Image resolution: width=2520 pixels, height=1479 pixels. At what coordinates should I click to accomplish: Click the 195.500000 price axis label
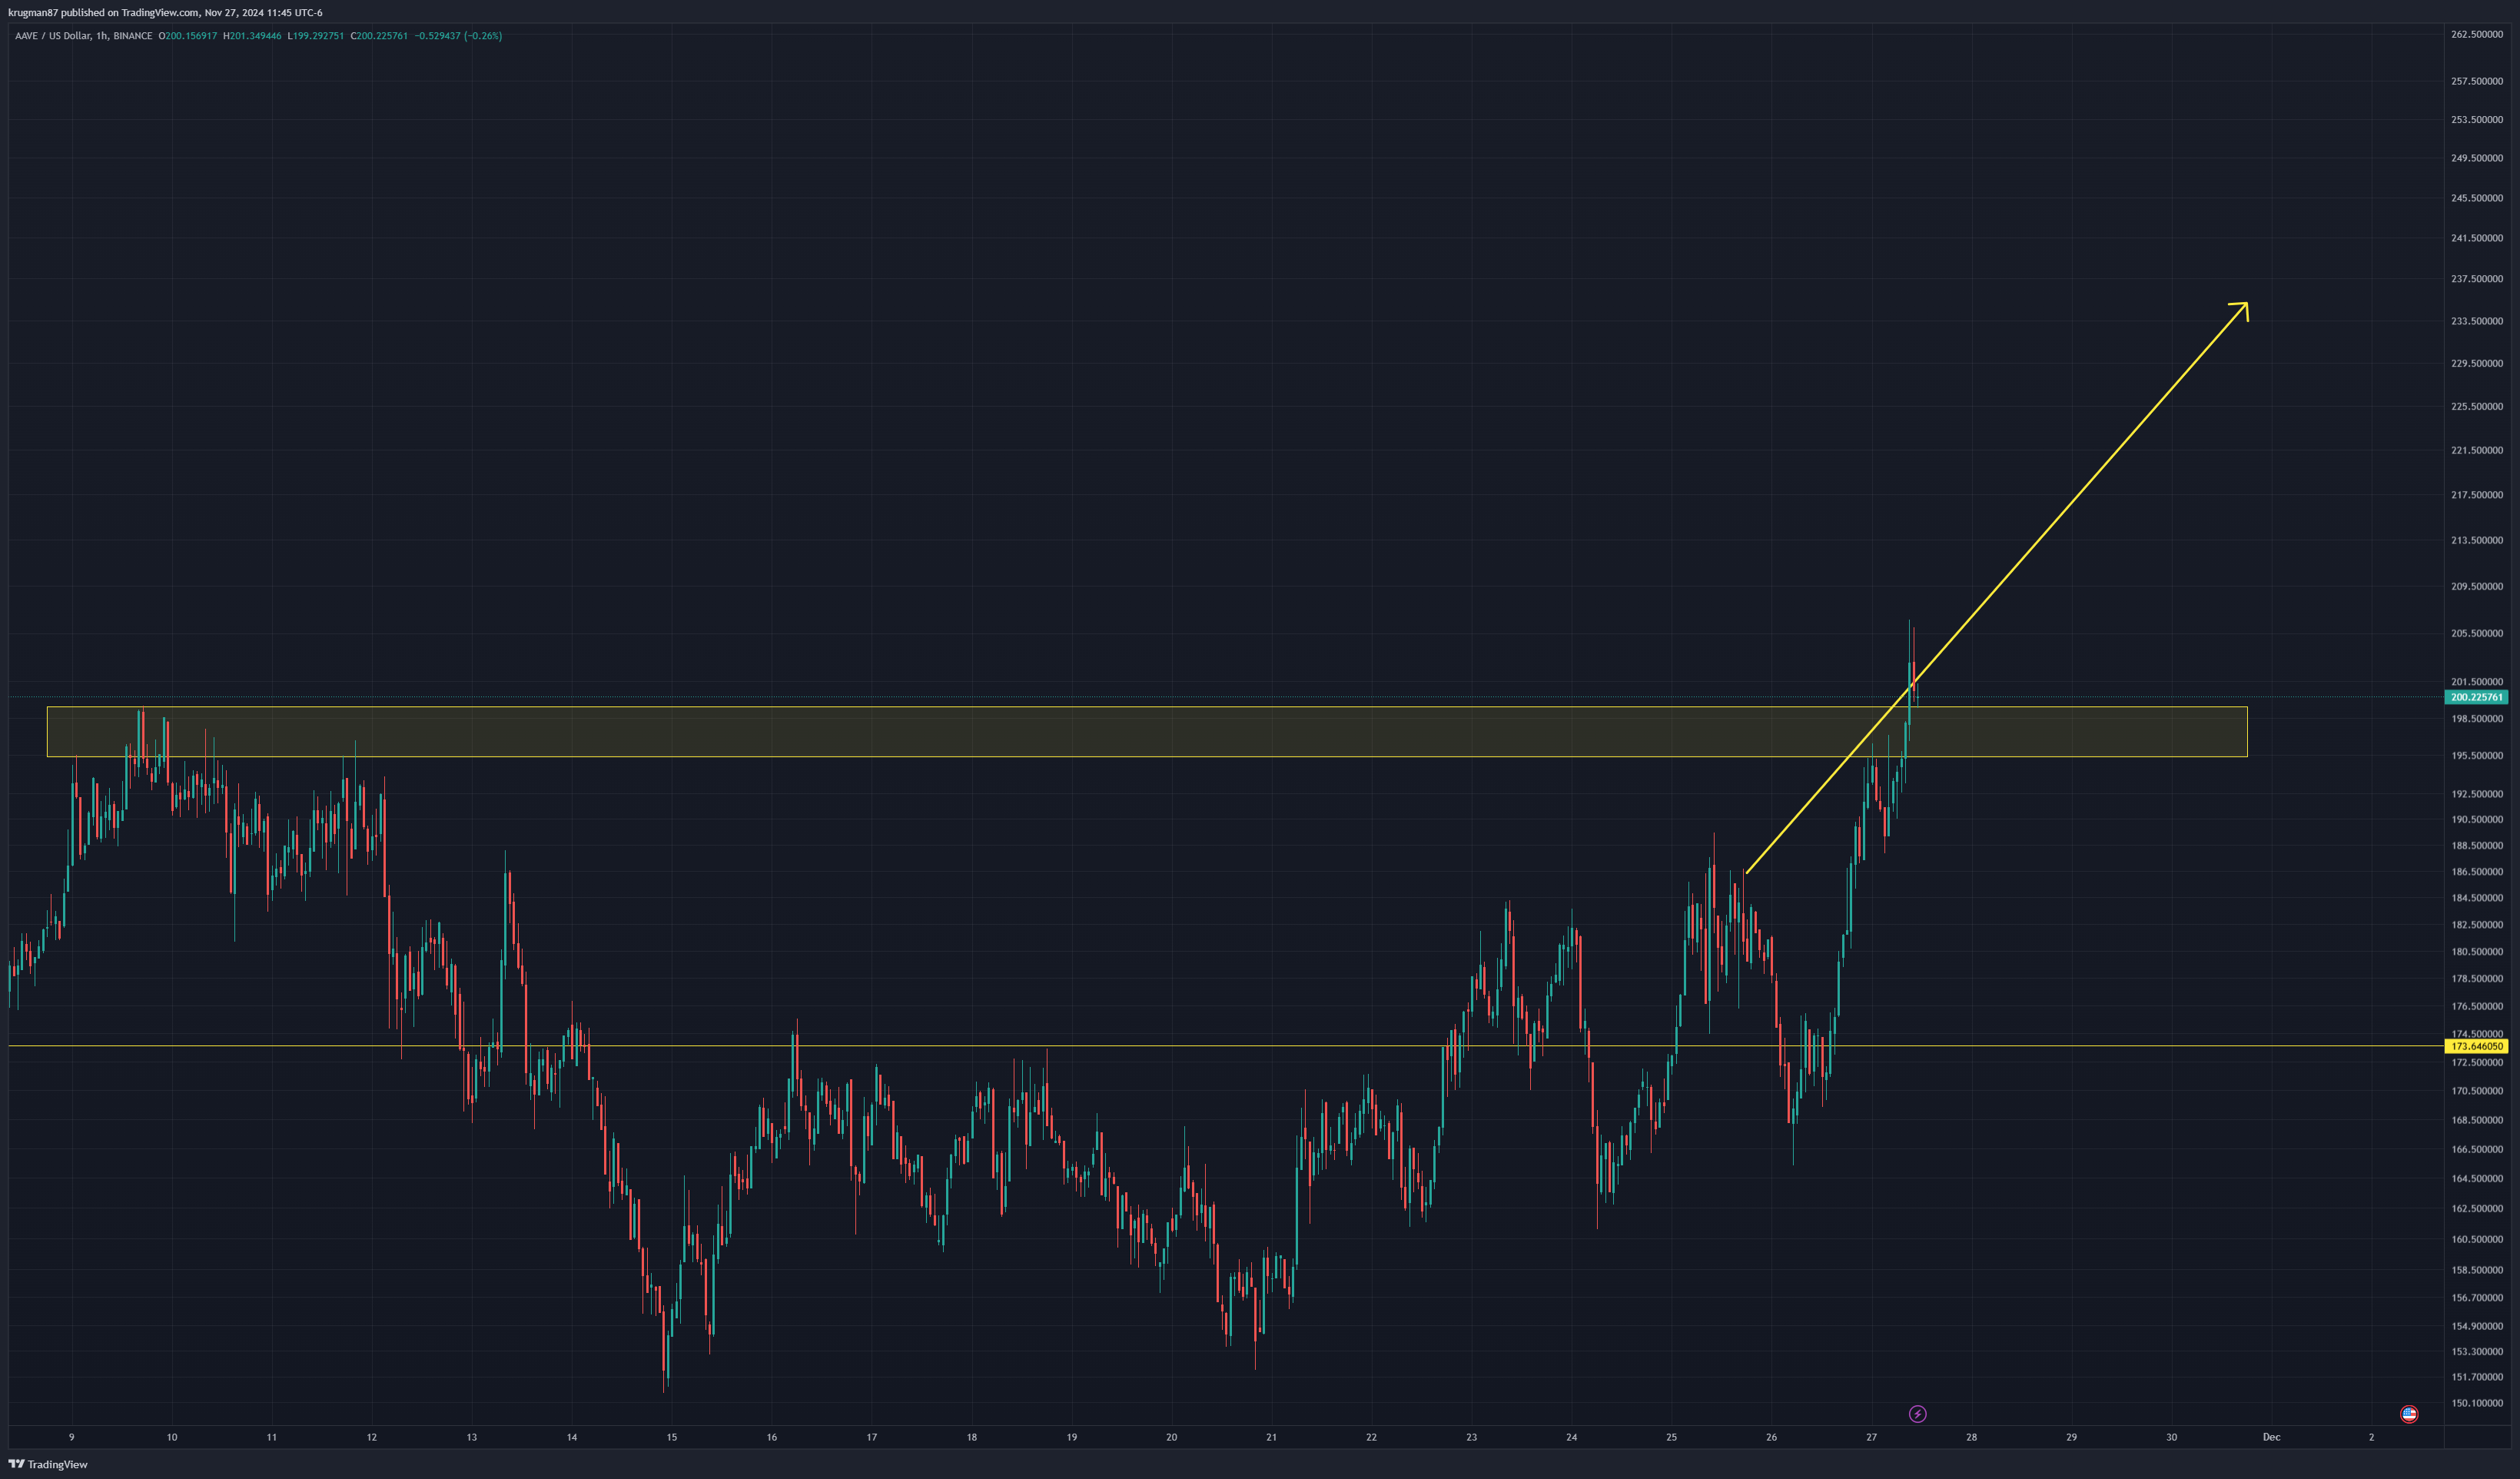click(2477, 756)
